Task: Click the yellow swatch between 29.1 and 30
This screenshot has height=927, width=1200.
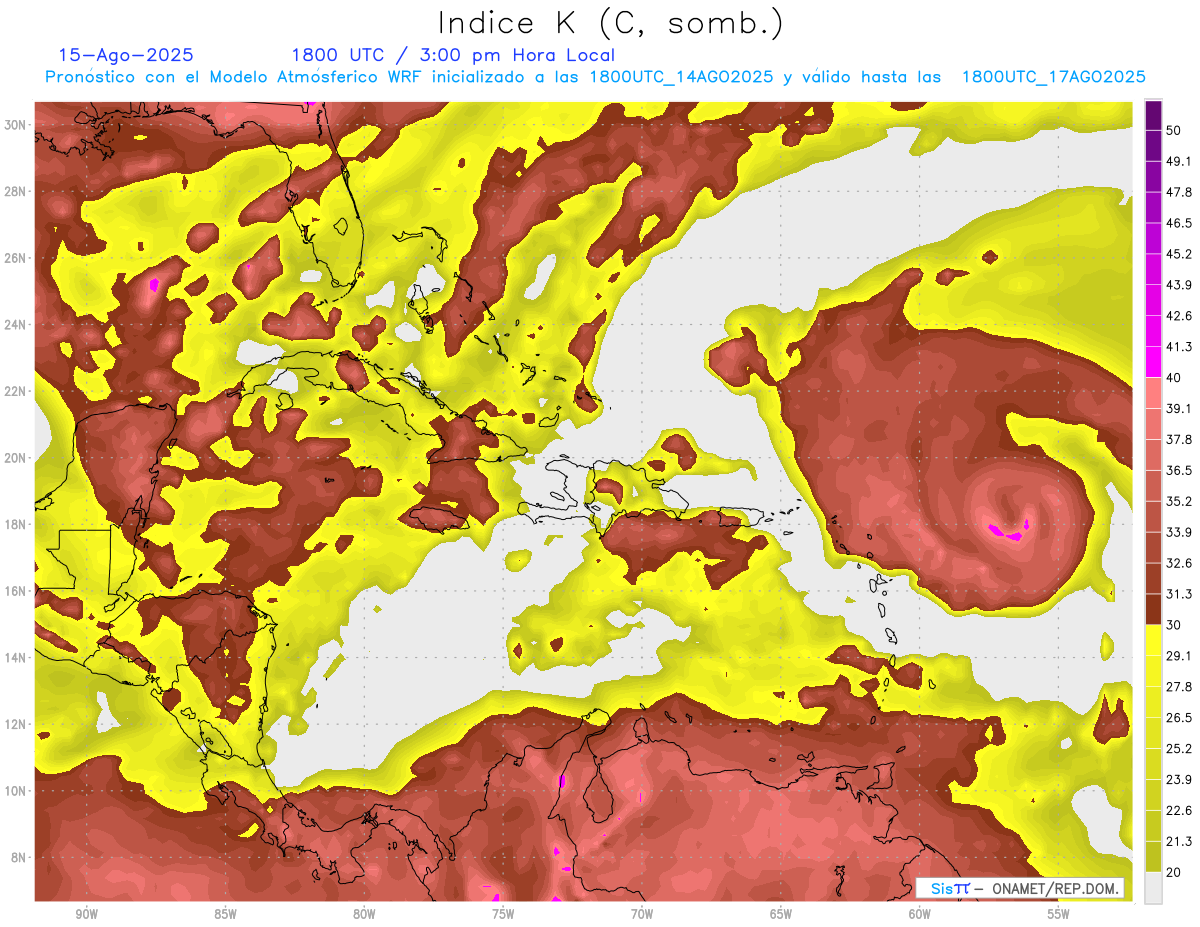Action: (1154, 640)
